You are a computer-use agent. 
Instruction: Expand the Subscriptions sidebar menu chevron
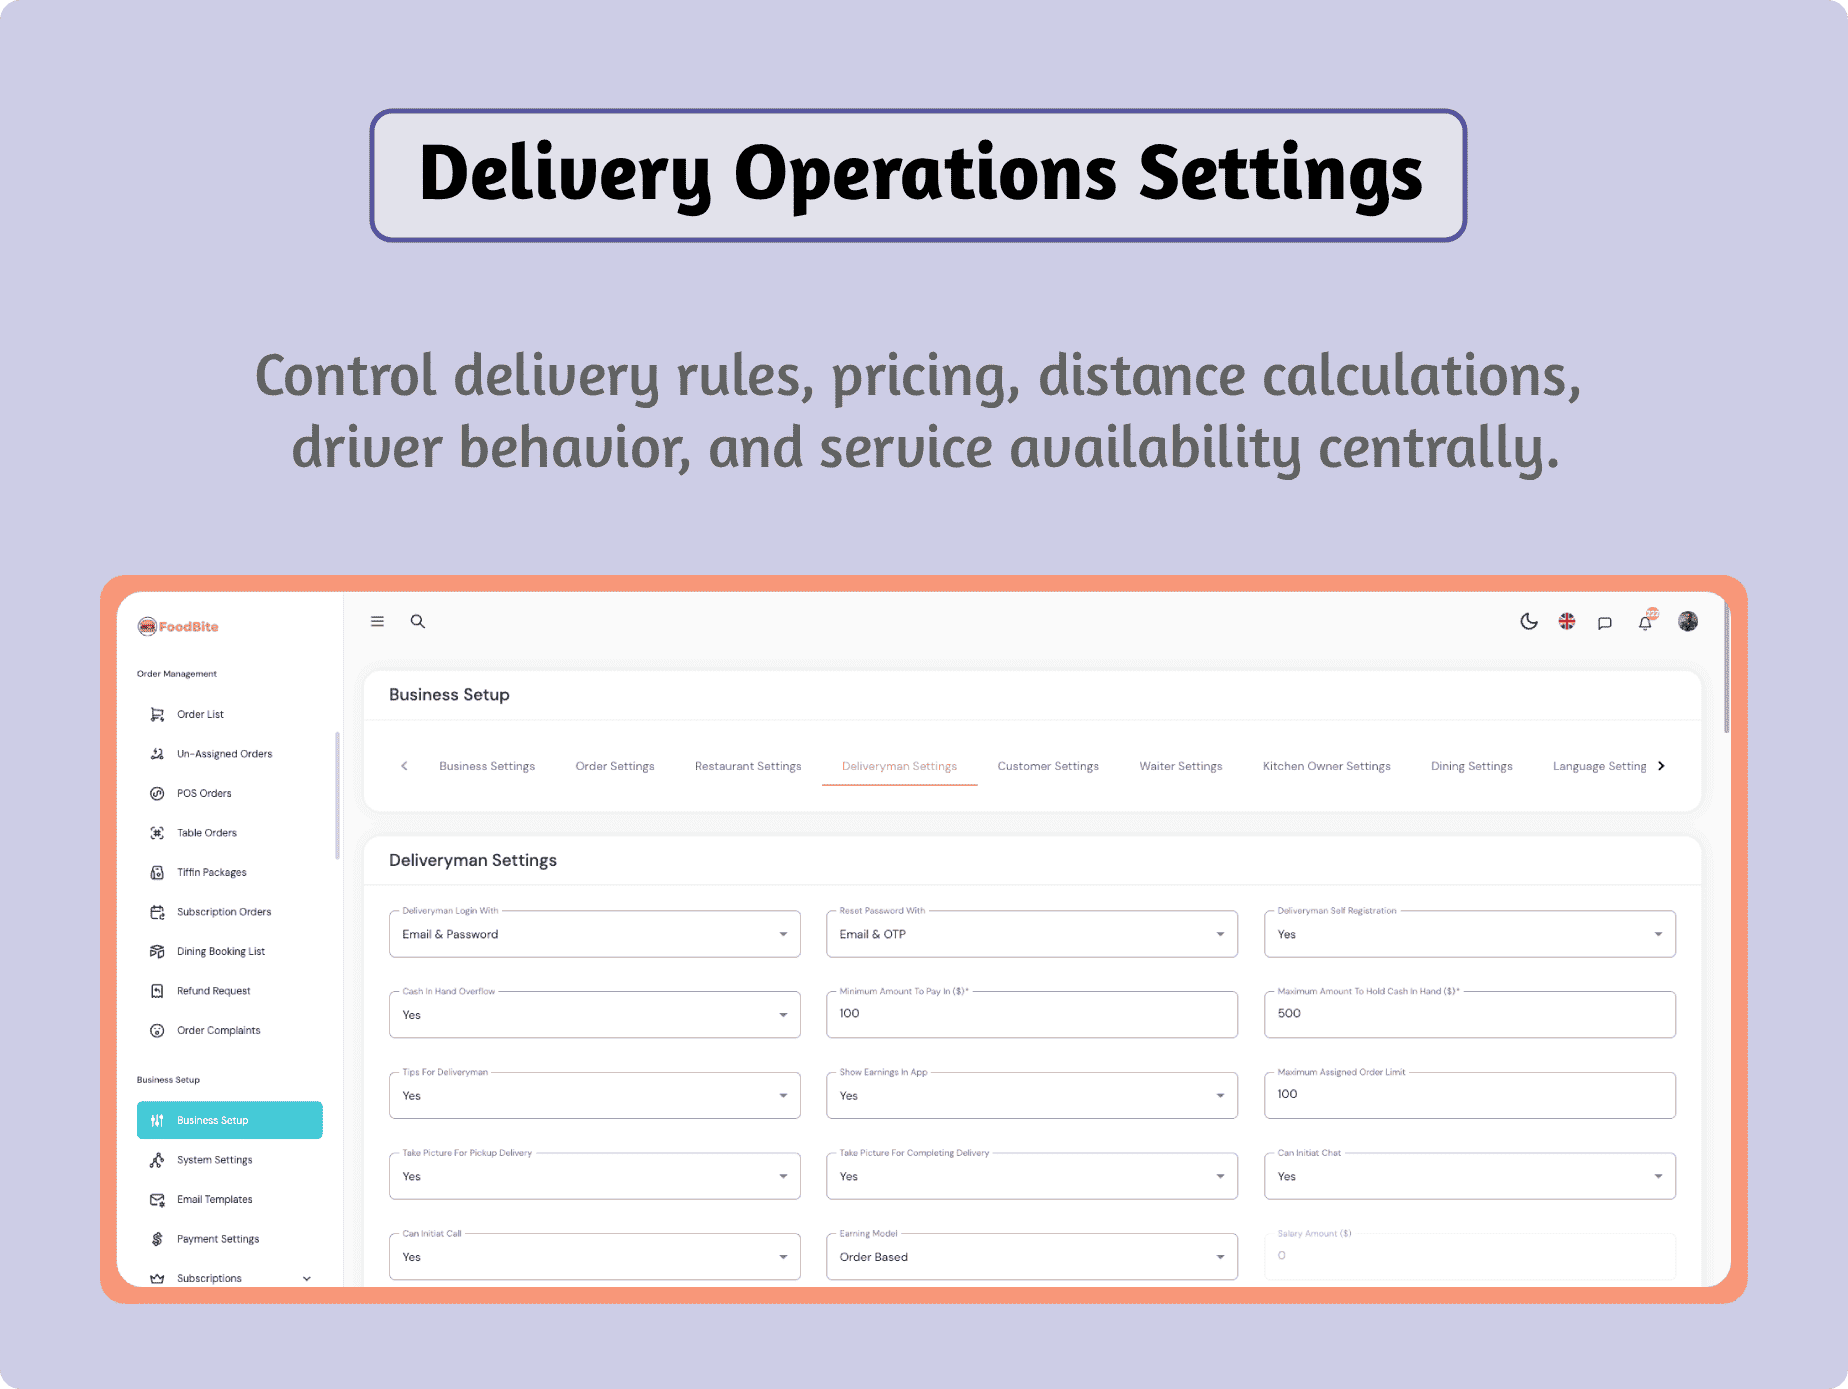[x=307, y=1278]
